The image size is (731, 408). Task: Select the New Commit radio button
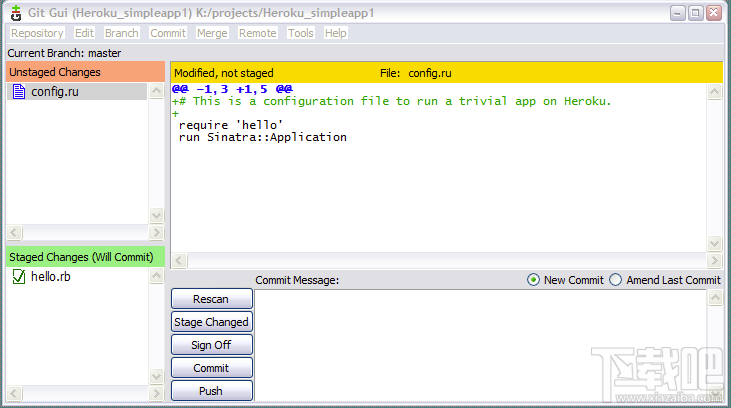pos(533,280)
